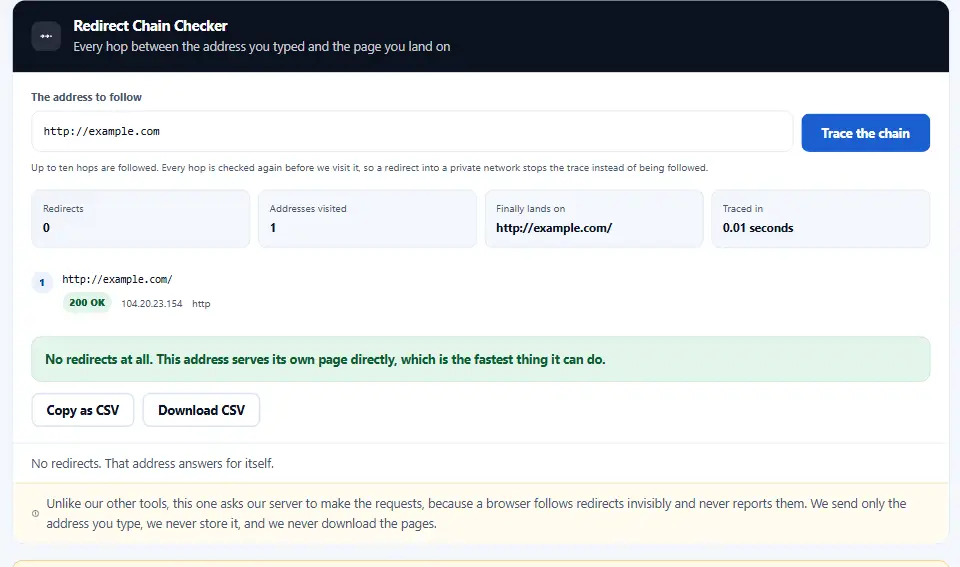Click Copy as CSV button
Screen dimensions: 960x567
click(83, 410)
